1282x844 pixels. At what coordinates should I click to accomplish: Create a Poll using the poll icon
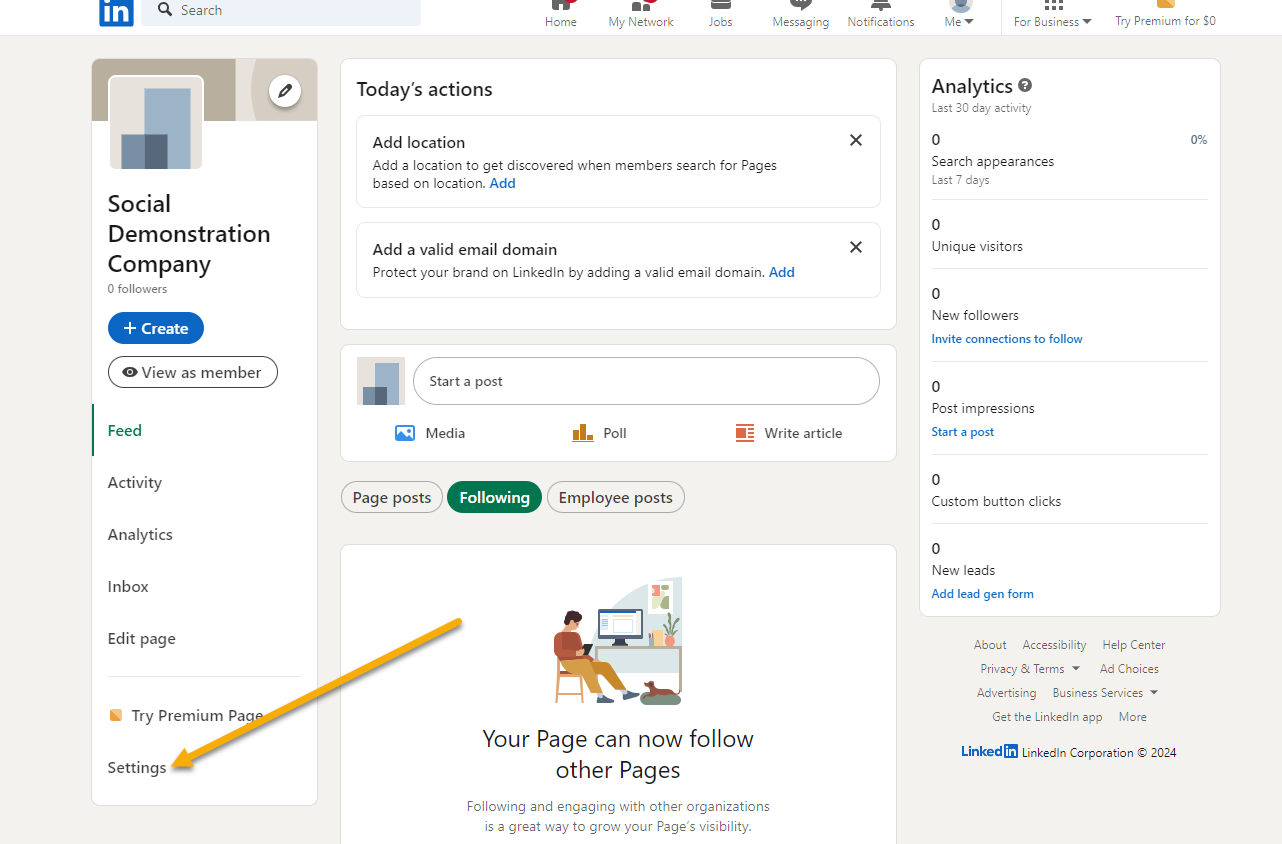[x=583, y=432]
